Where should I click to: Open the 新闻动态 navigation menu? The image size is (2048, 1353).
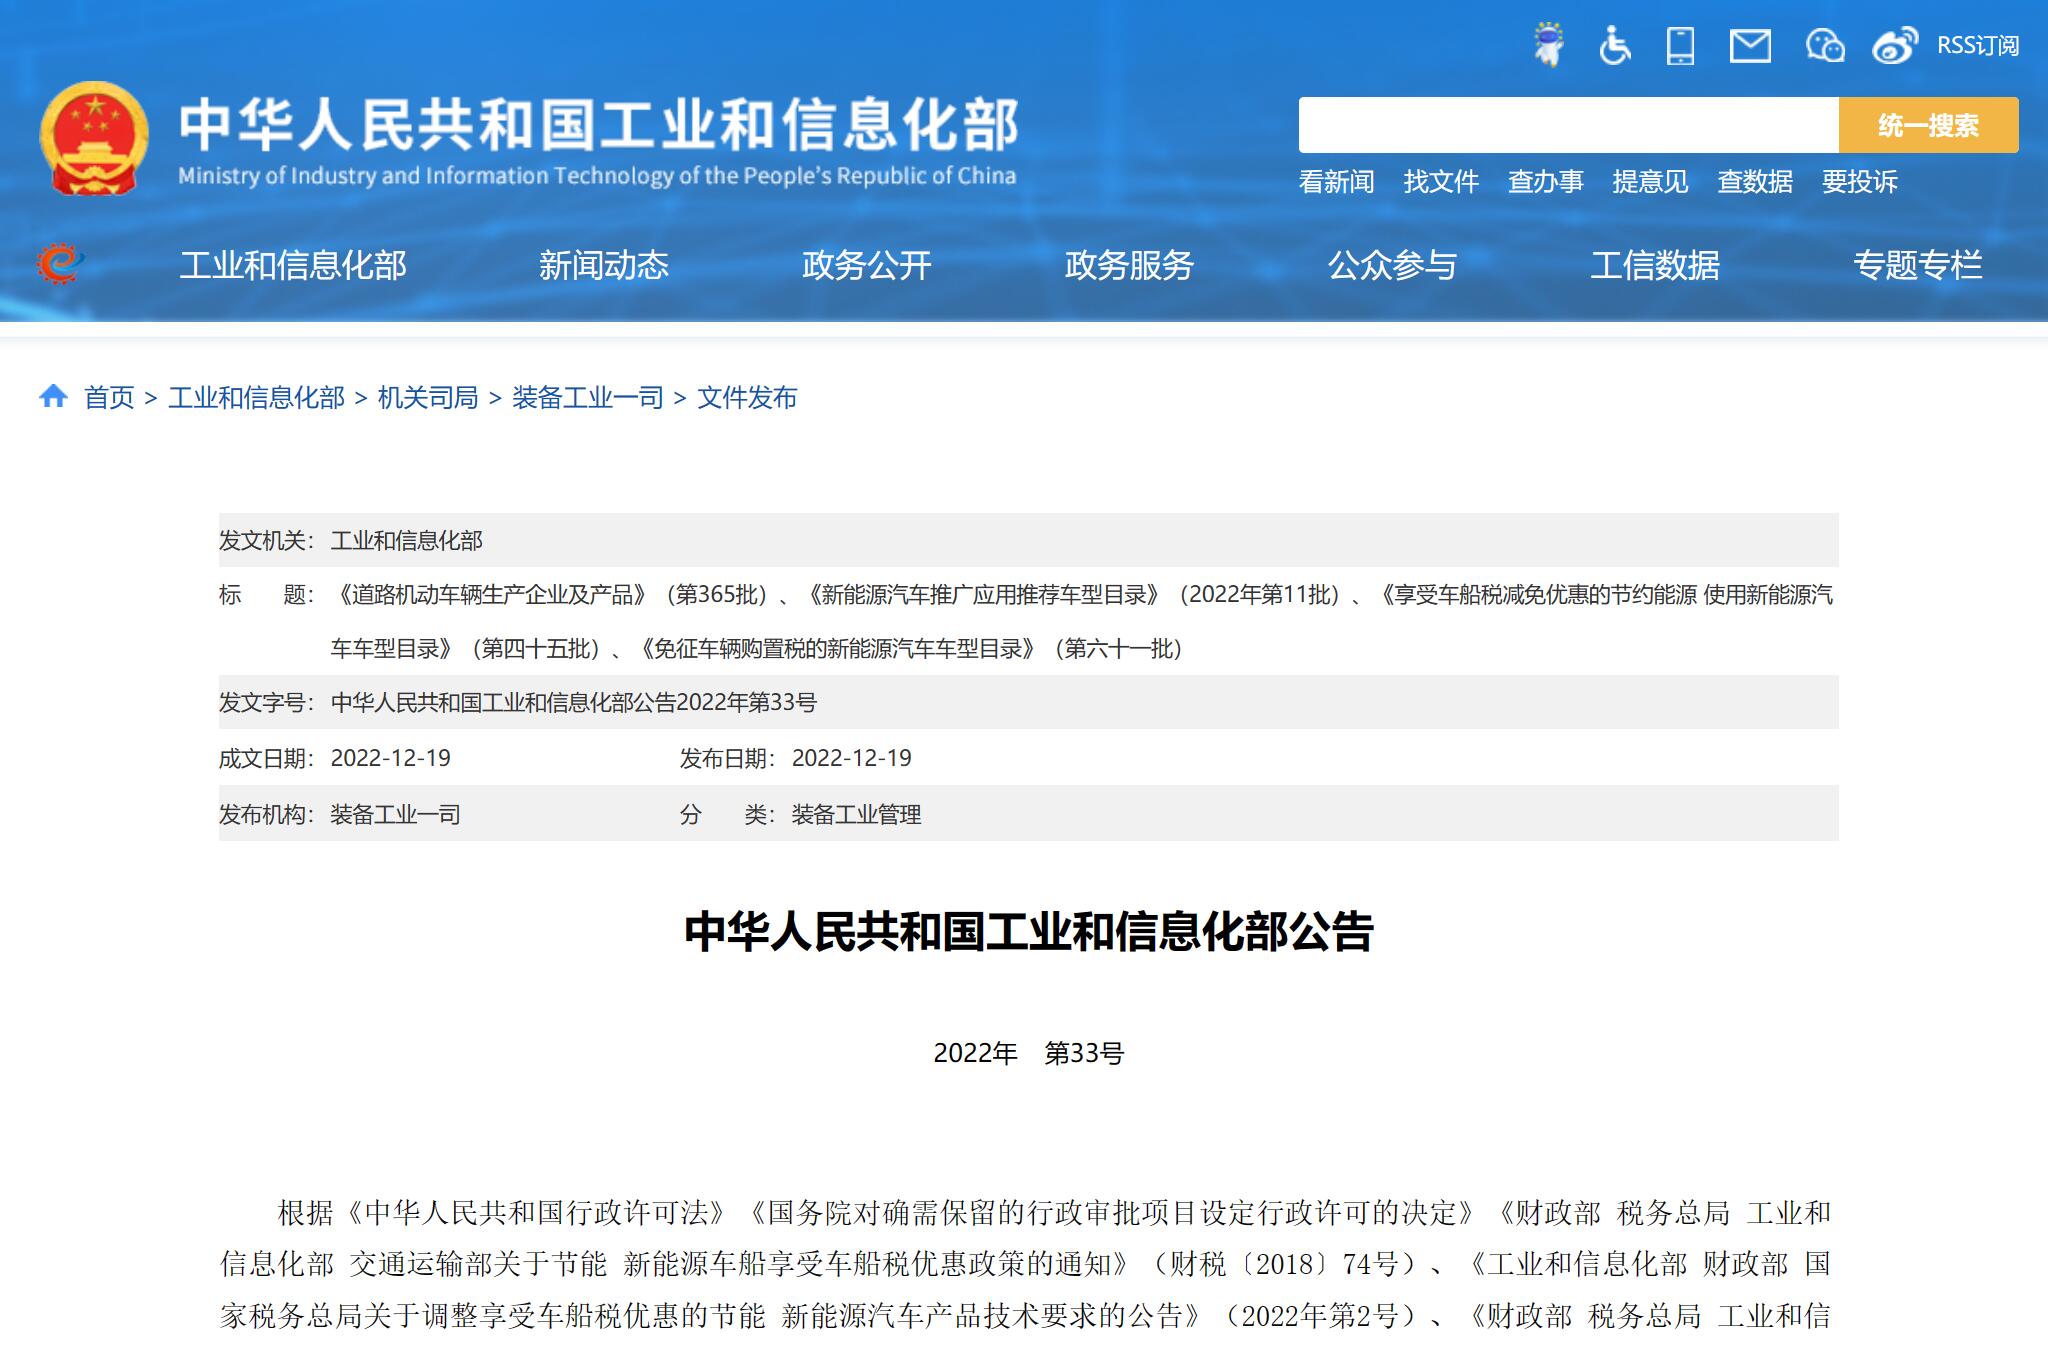coord(603,265)
